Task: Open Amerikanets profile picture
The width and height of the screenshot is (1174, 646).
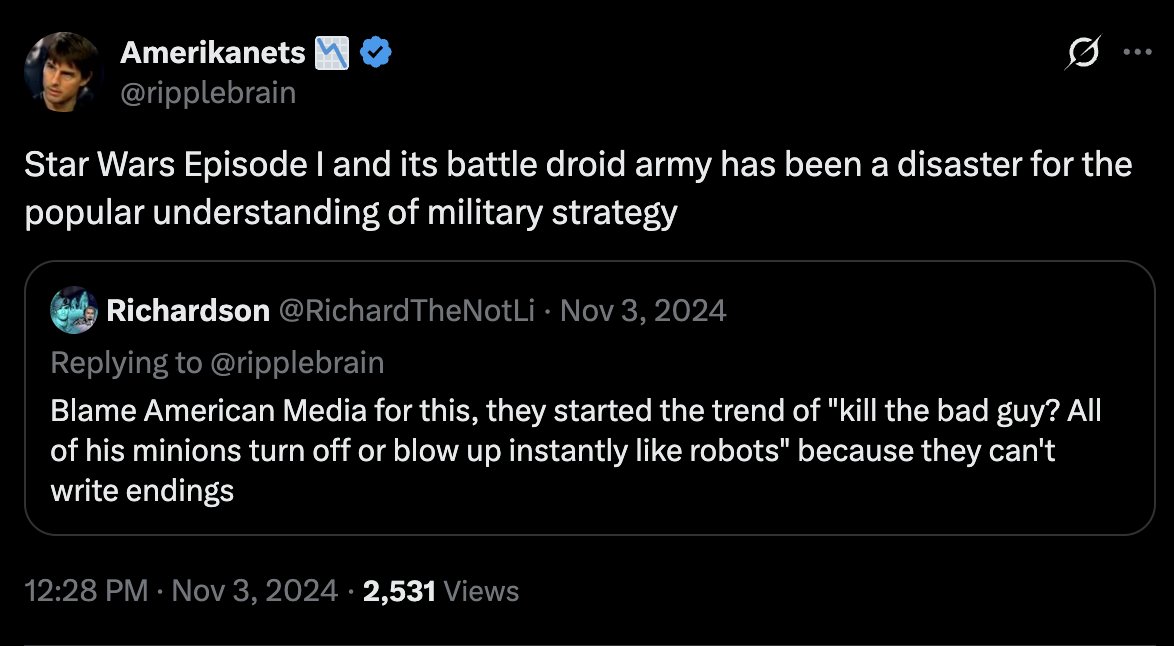Action: (x=63, y=71)
